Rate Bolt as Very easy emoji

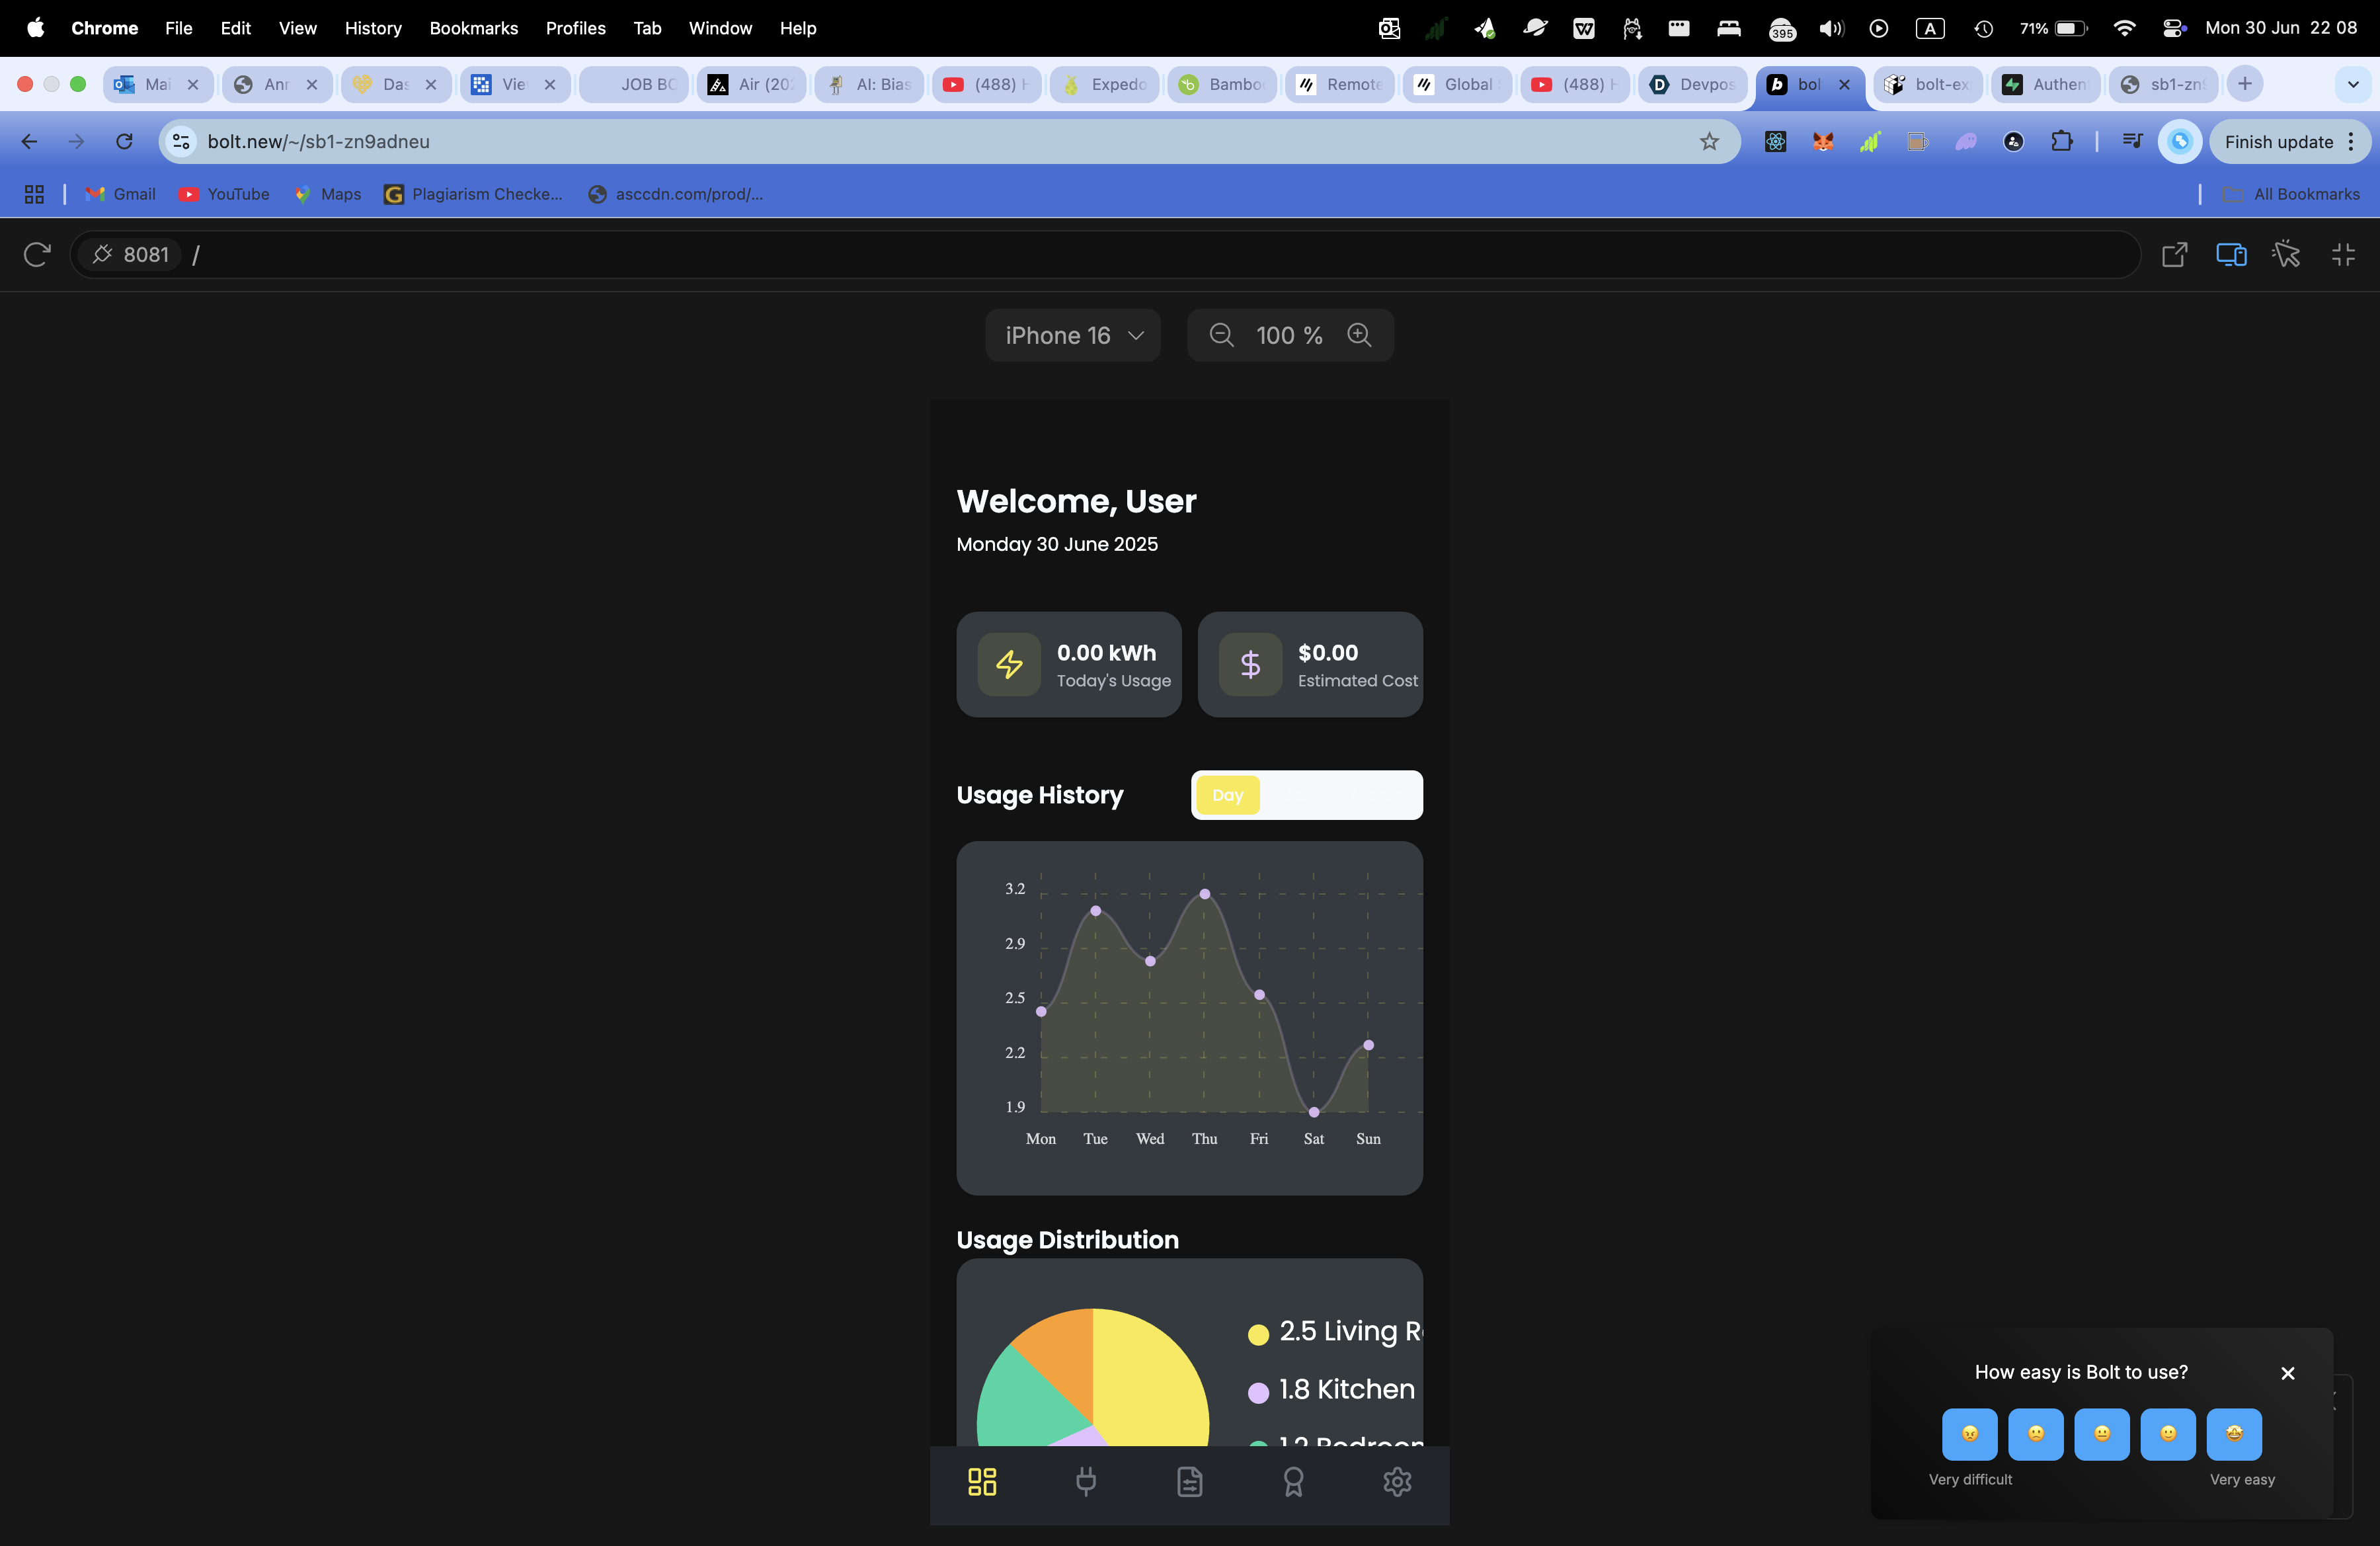pyautogui.click(x=2233, y=1434)
